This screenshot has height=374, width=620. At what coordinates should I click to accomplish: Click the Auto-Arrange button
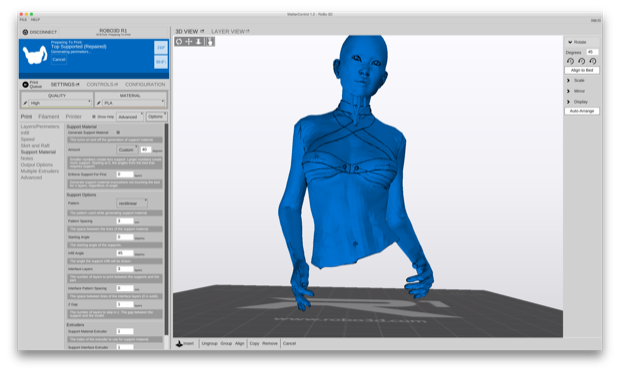[582, 111]
